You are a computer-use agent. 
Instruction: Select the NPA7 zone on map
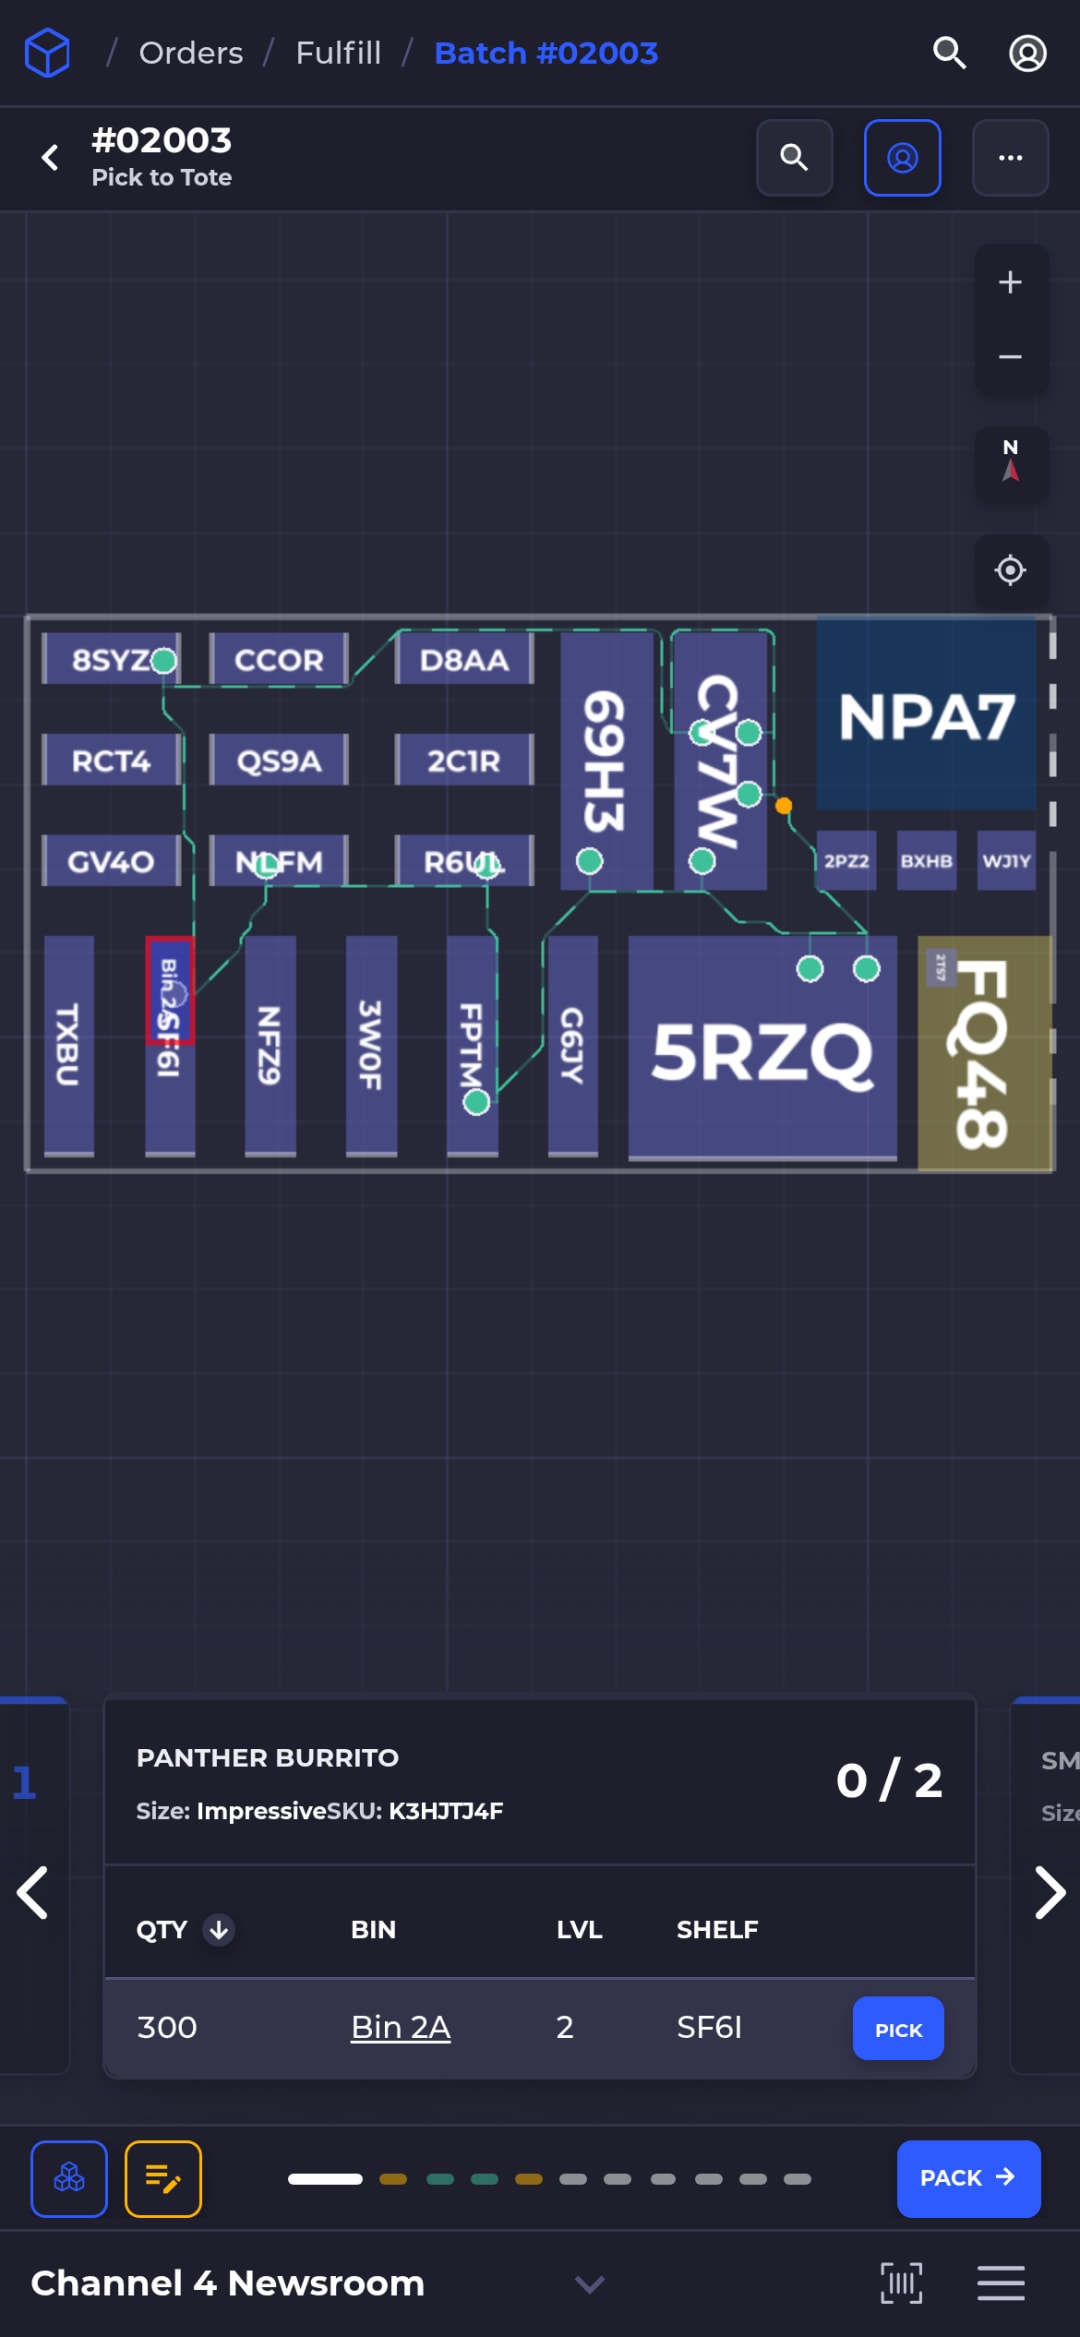[926, 715]
